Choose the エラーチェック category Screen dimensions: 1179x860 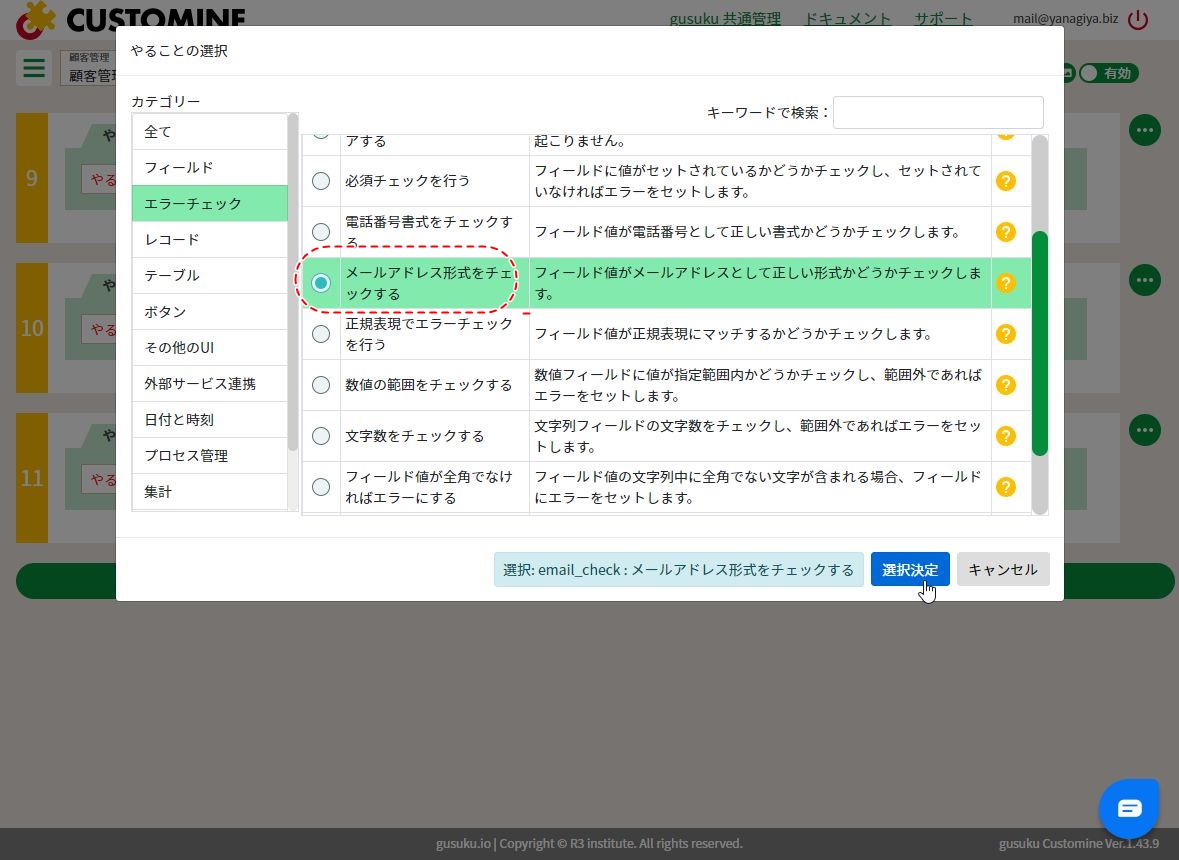[x=210, y=204]
